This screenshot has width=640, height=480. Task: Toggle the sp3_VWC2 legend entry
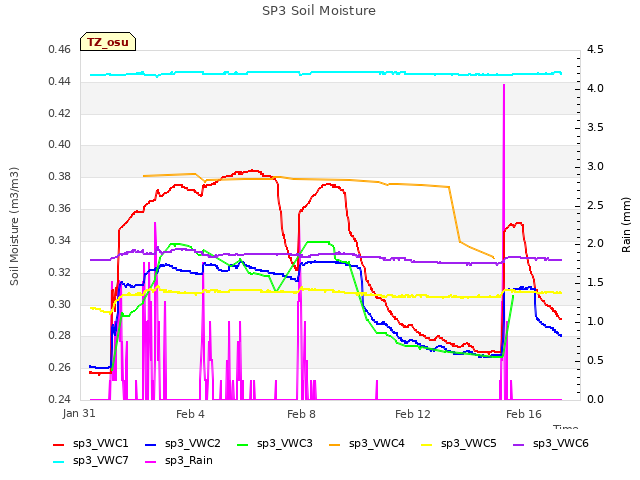[183, 443]
